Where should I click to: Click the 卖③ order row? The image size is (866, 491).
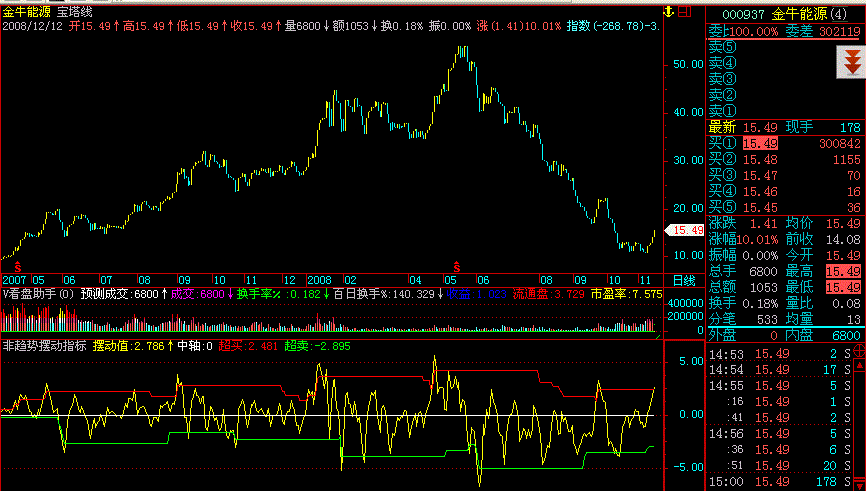pos(785,79)
